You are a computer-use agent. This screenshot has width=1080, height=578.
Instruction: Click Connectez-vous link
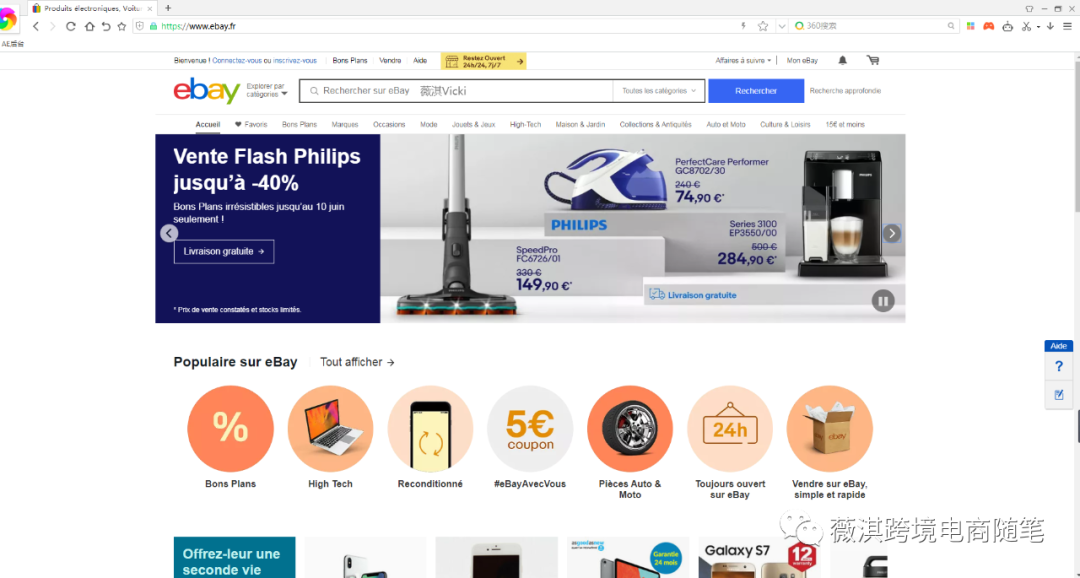tap(237, 61)
